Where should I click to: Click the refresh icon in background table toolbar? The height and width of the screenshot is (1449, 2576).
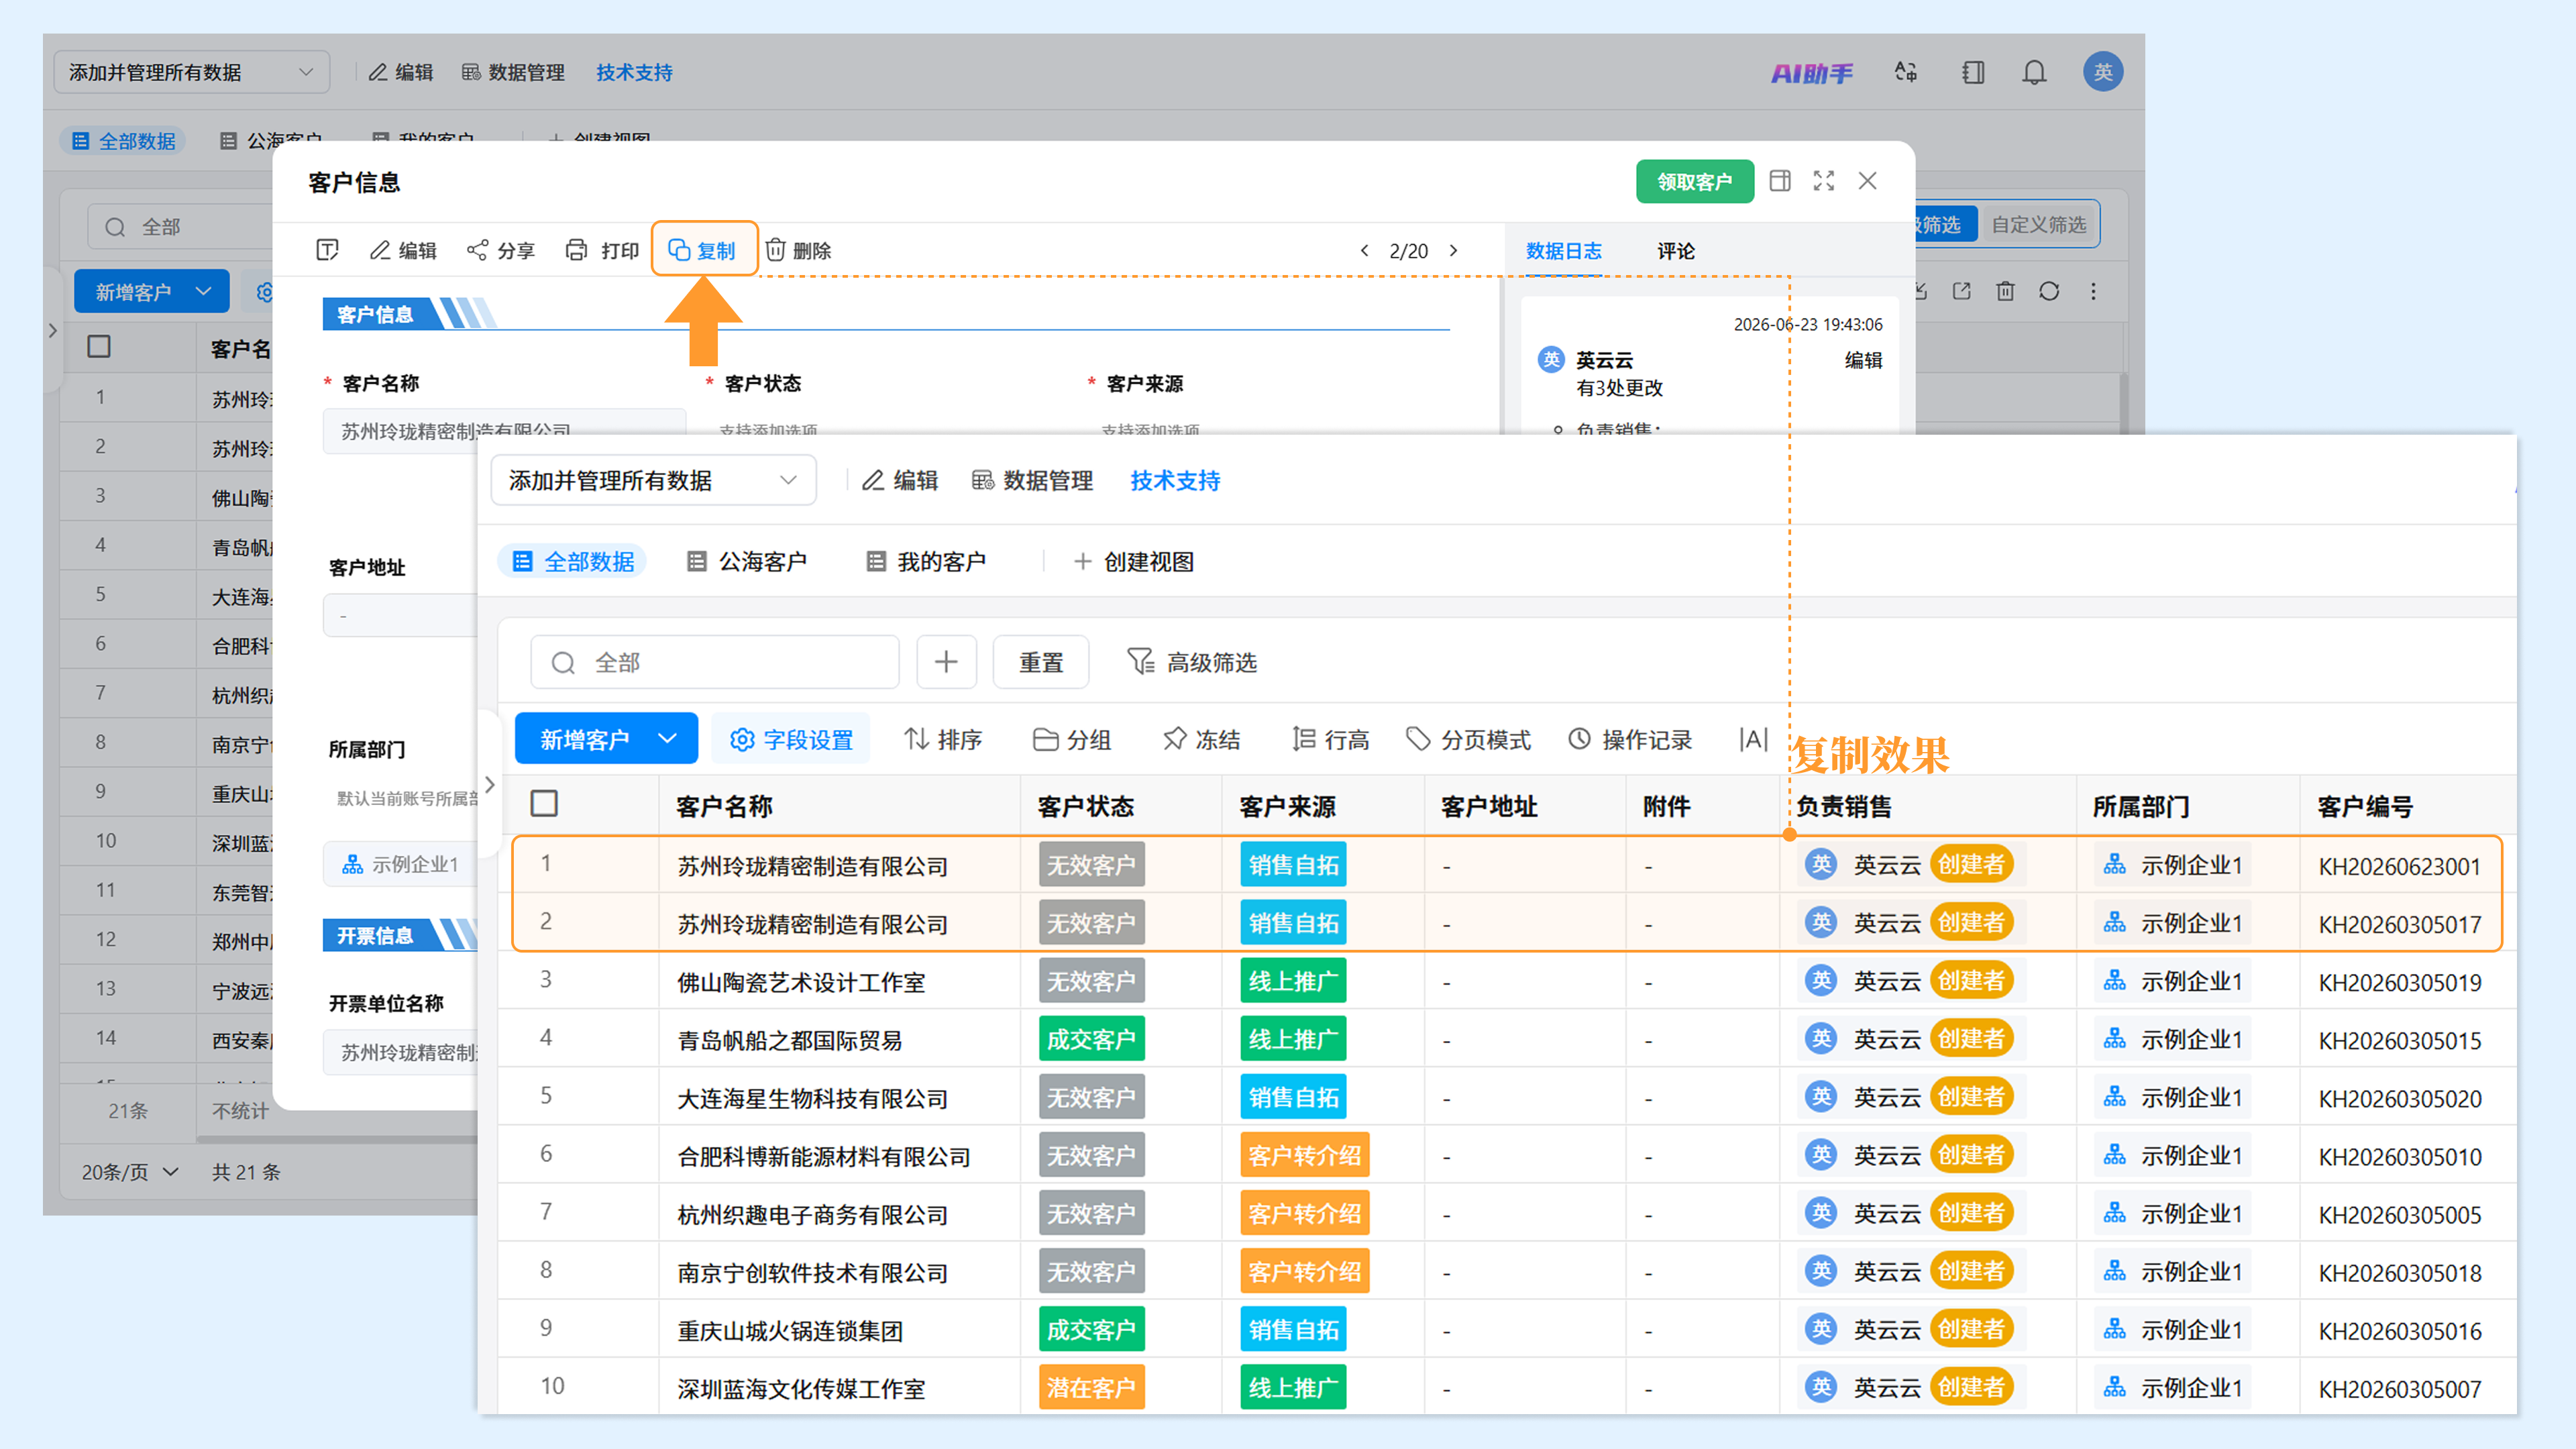pos(2049,291)
